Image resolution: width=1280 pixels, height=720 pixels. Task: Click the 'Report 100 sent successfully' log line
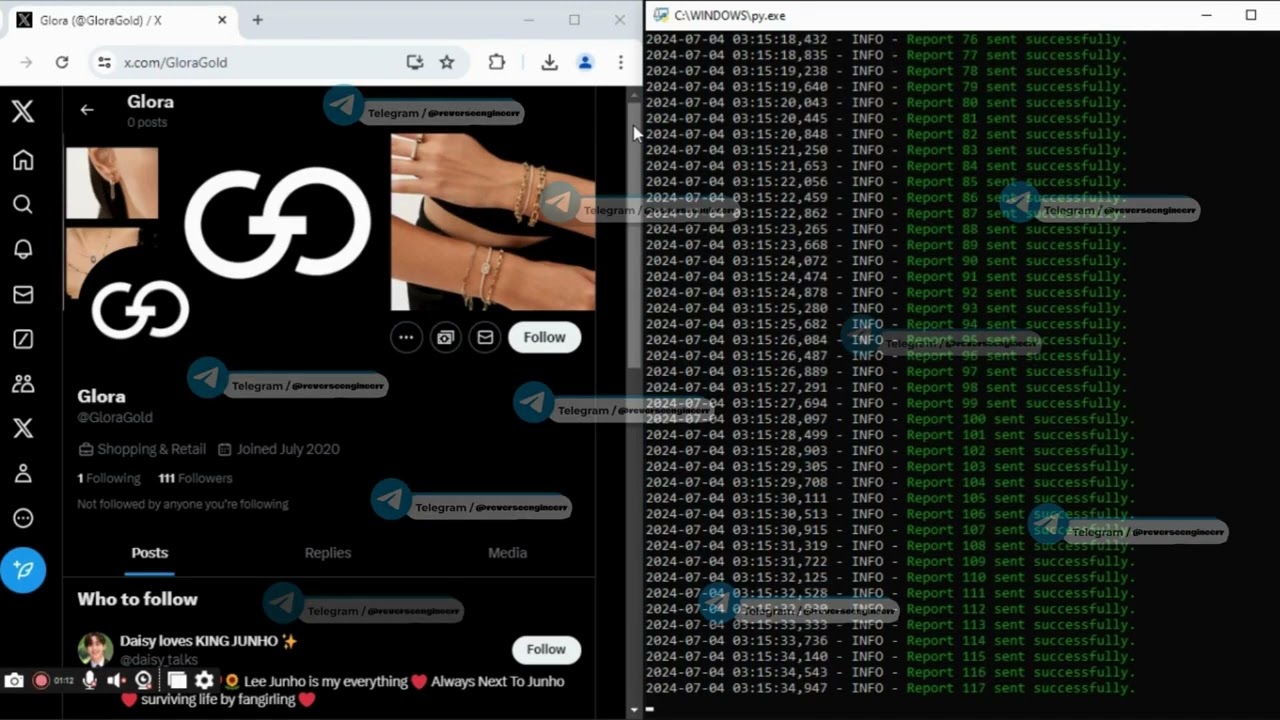[x=890, y=419]
